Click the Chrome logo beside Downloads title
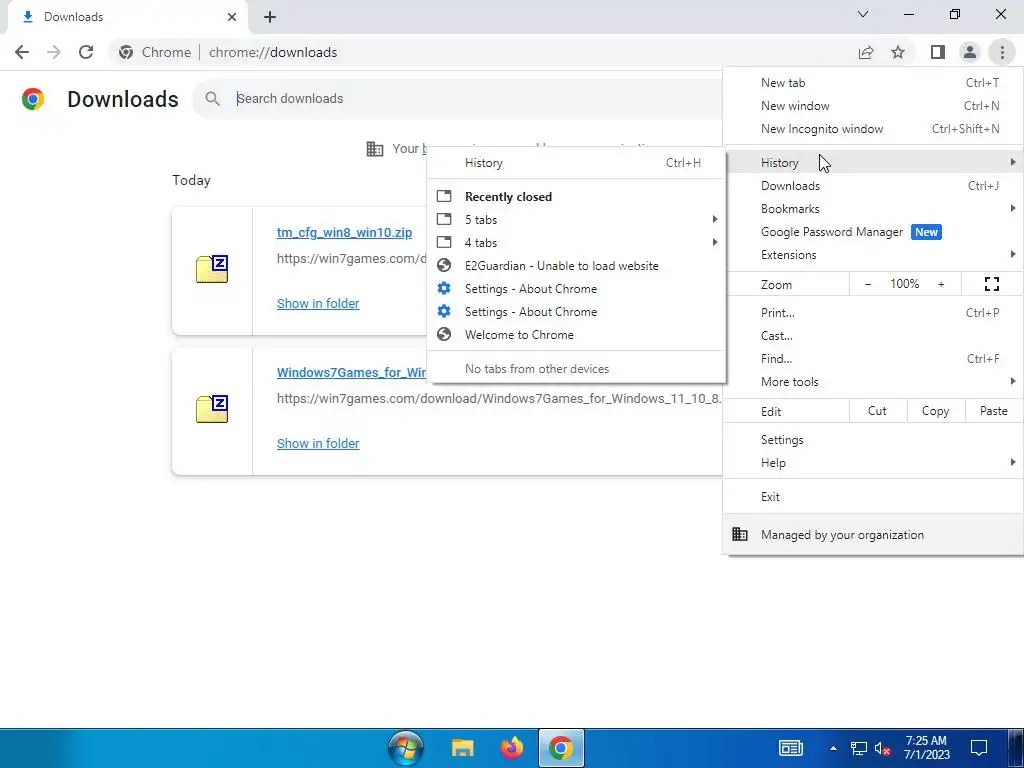 (x=33, y=99)
